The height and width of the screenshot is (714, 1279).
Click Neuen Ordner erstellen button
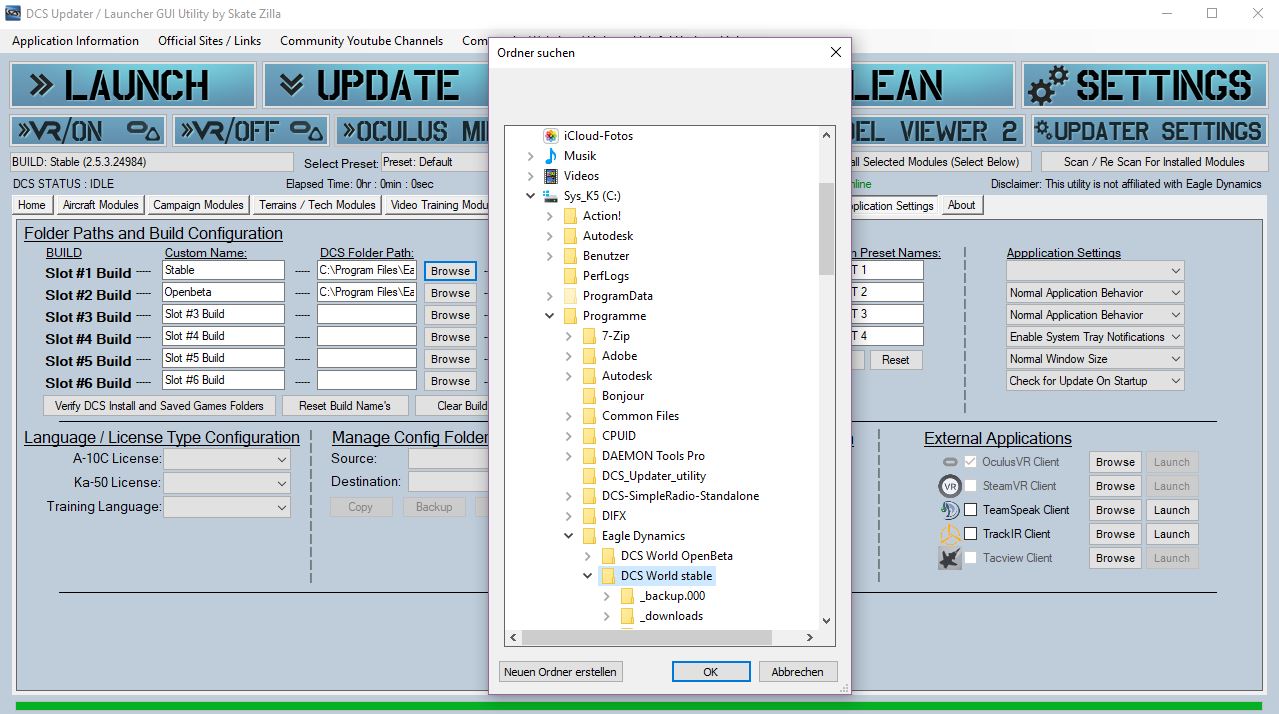[x=560, y=672]
